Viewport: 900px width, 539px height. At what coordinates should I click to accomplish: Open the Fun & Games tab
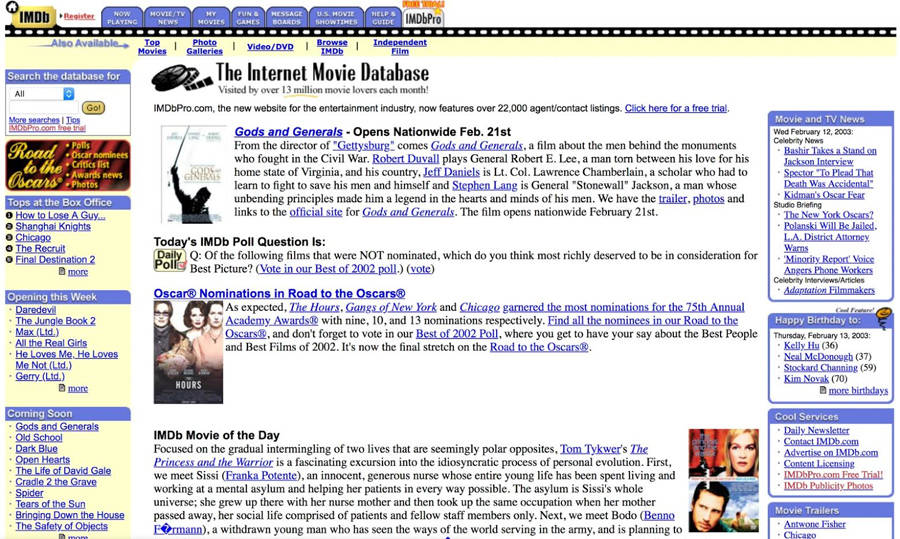coord(248,18)
